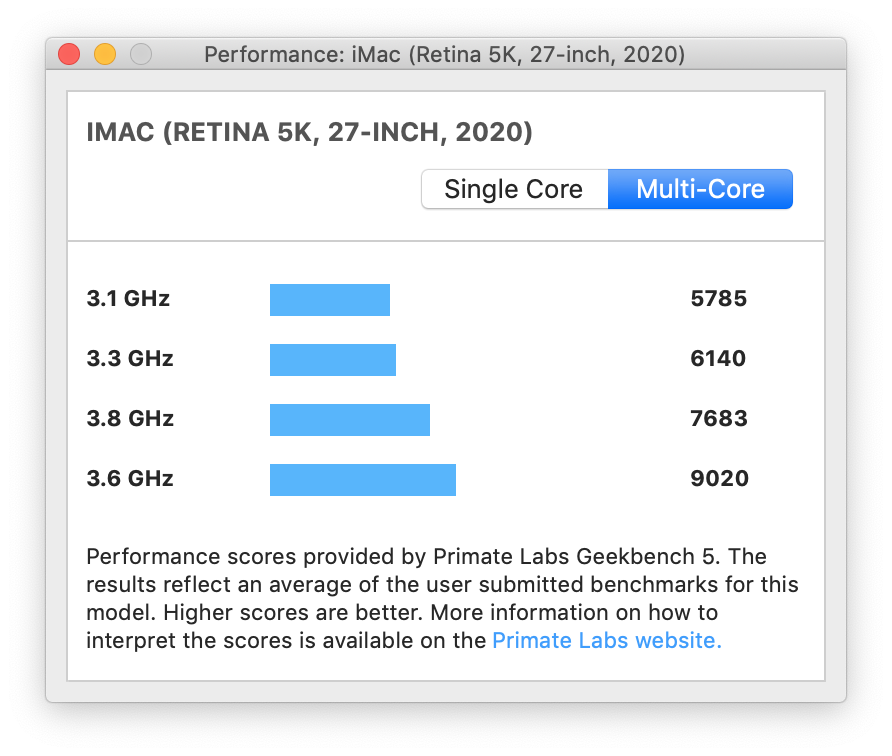Click the 6140 score value
Image resolution: width=892 pixels, height=756 pixels.
point(718,359)
